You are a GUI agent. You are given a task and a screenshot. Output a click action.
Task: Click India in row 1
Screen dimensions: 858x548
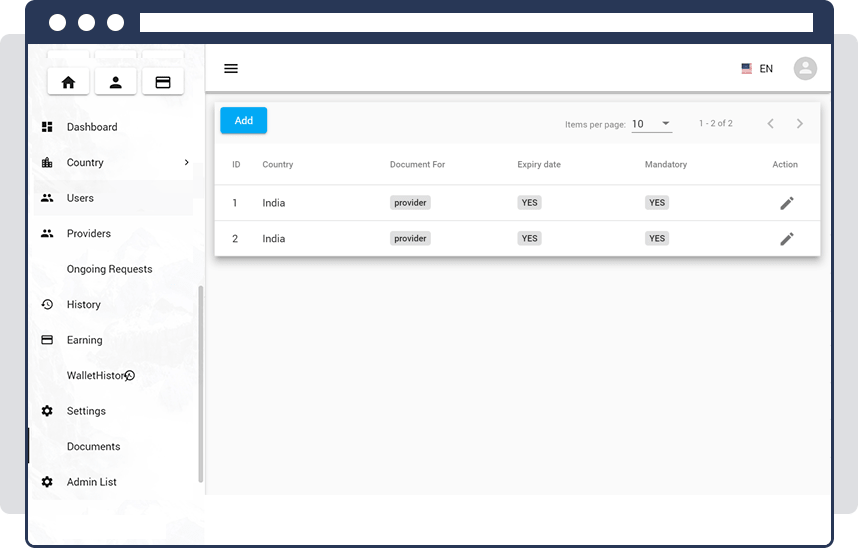(274, 203)
